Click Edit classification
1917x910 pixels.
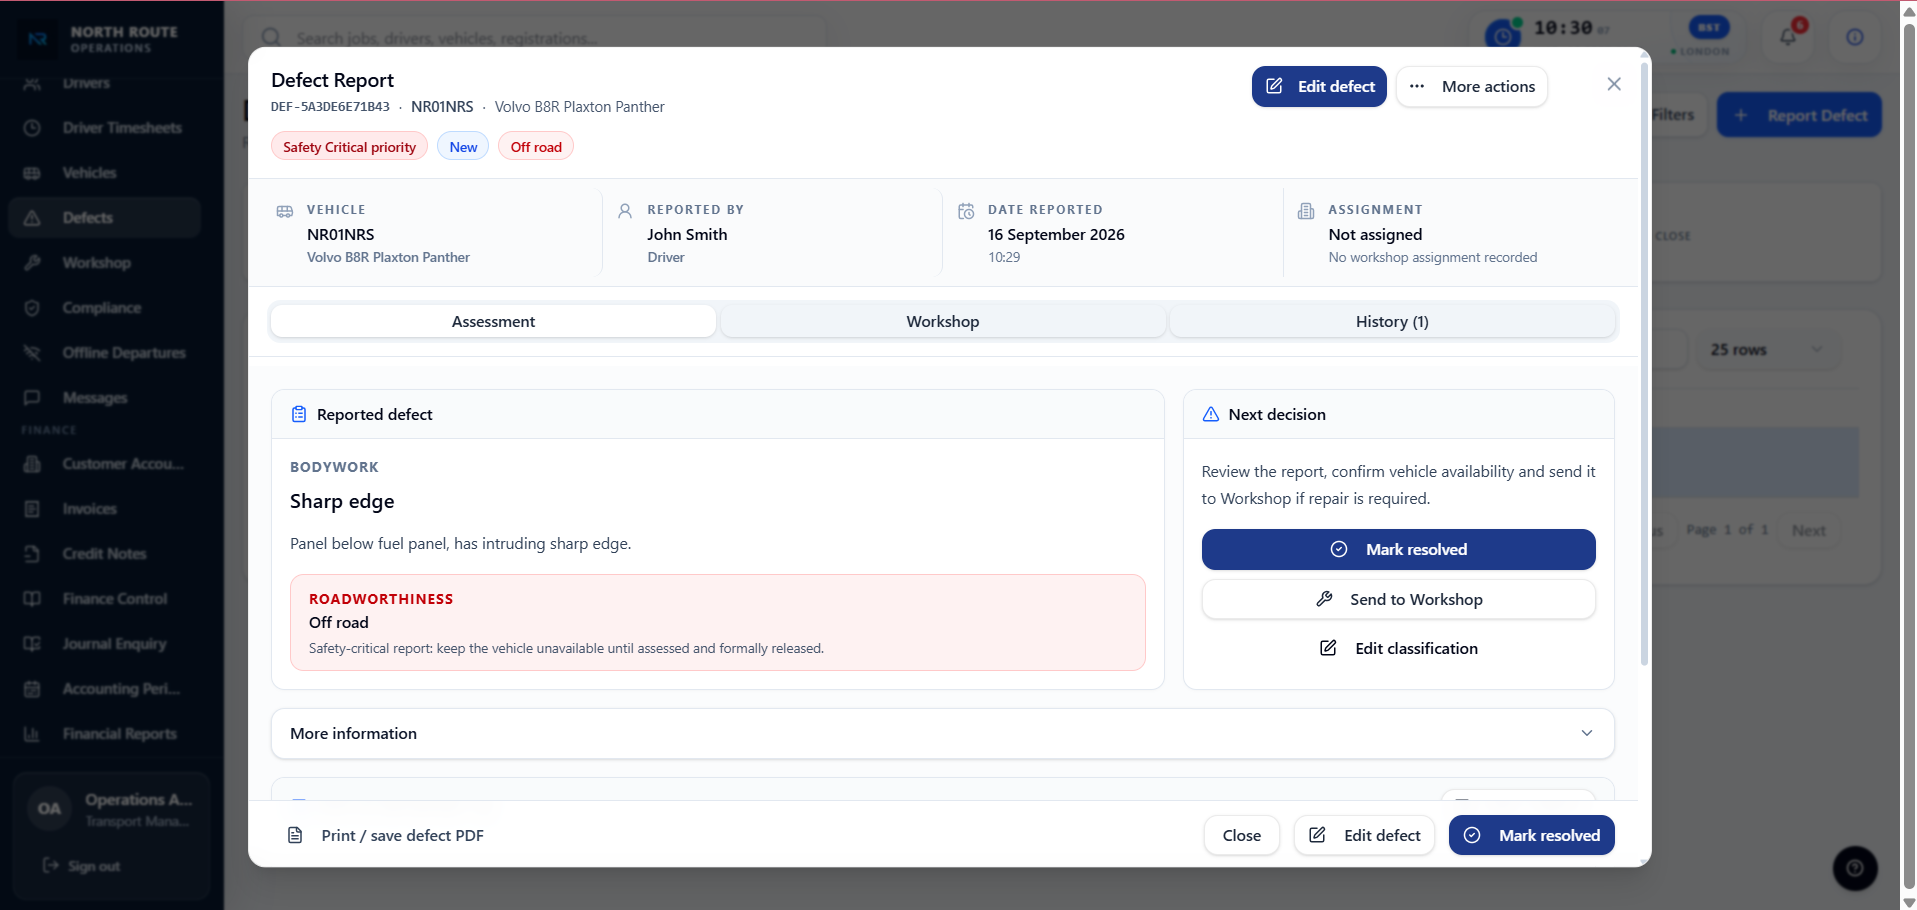pos(1398,649)
